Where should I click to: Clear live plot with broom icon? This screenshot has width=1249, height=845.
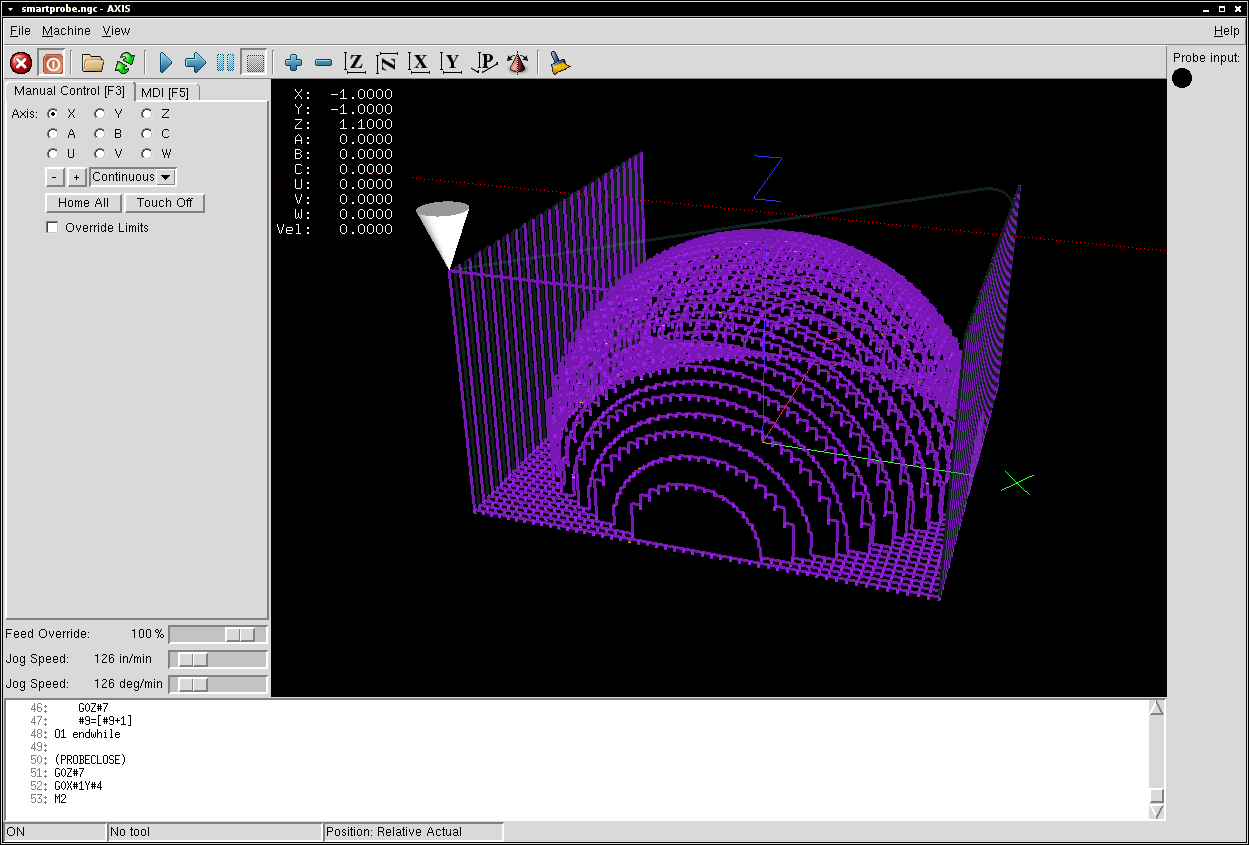559,63
